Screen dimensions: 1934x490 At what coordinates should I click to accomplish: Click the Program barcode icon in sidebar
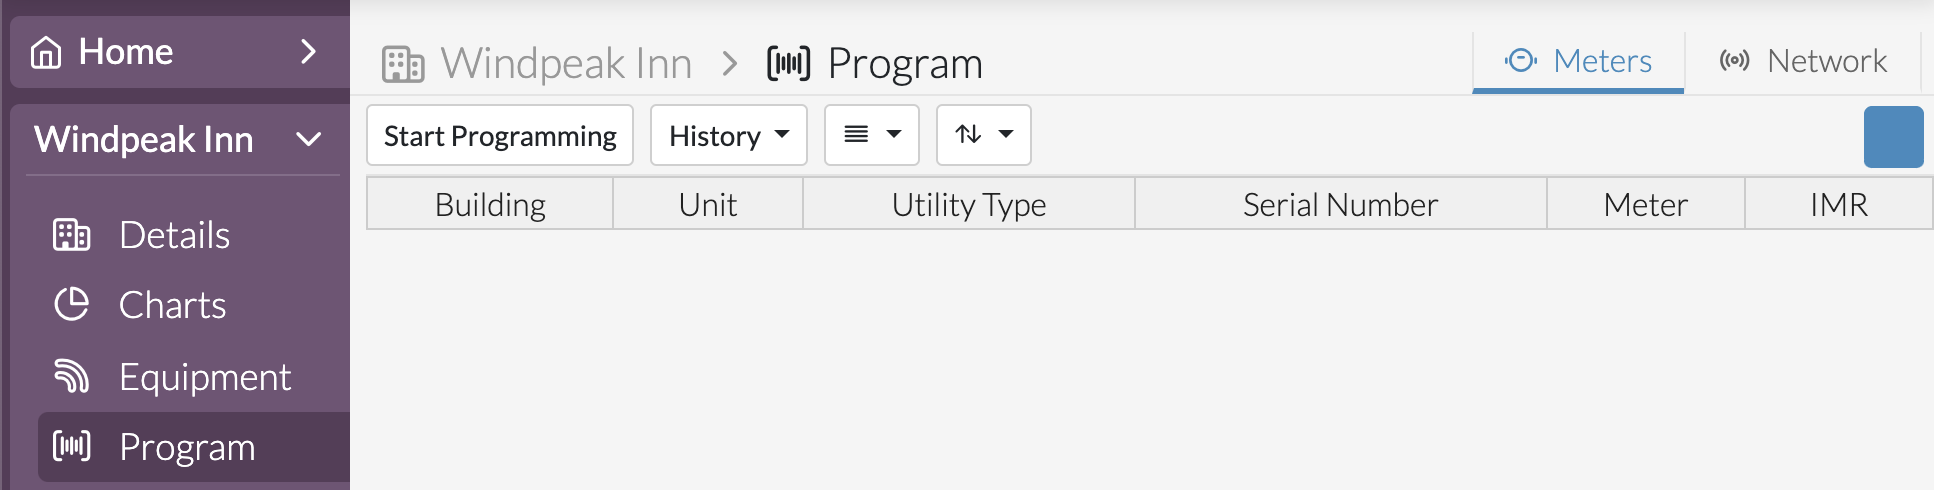[x=71, y=446]
